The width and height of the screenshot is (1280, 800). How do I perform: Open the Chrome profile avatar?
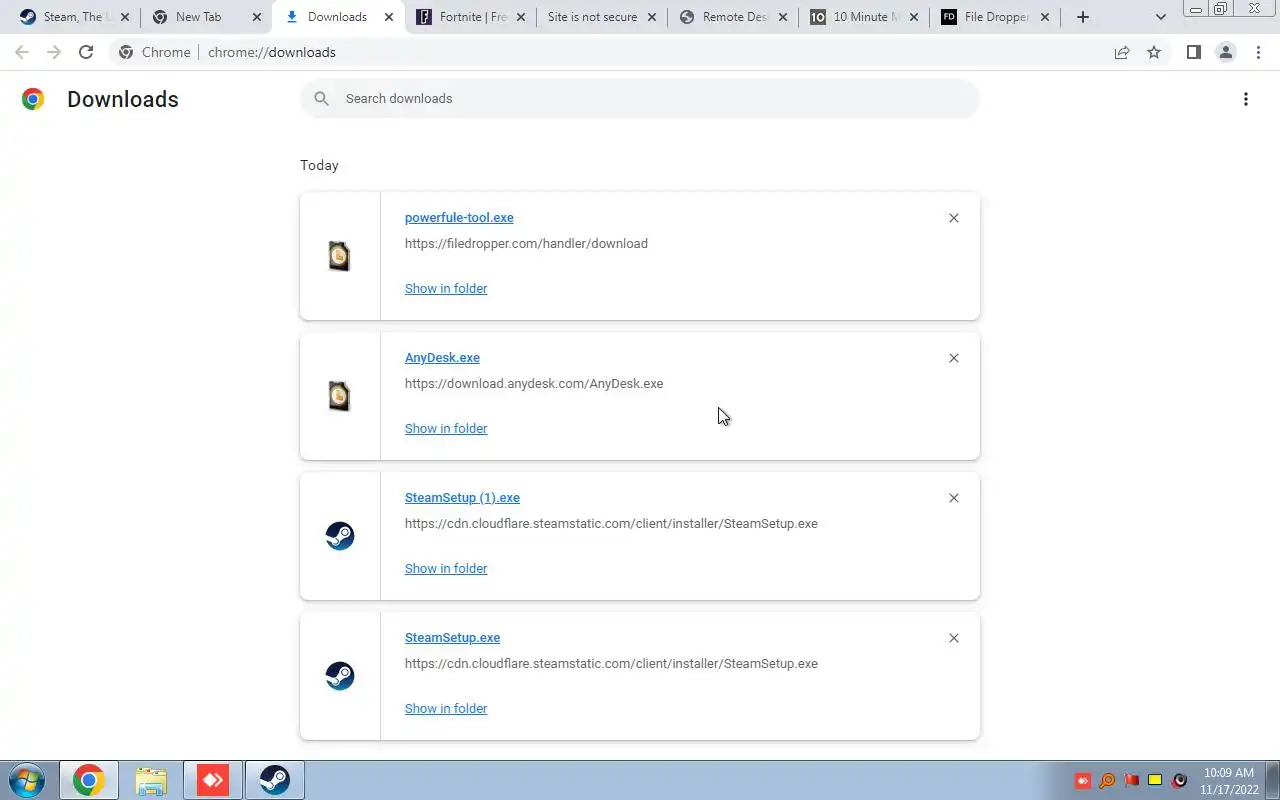(x=1225, y=52)
